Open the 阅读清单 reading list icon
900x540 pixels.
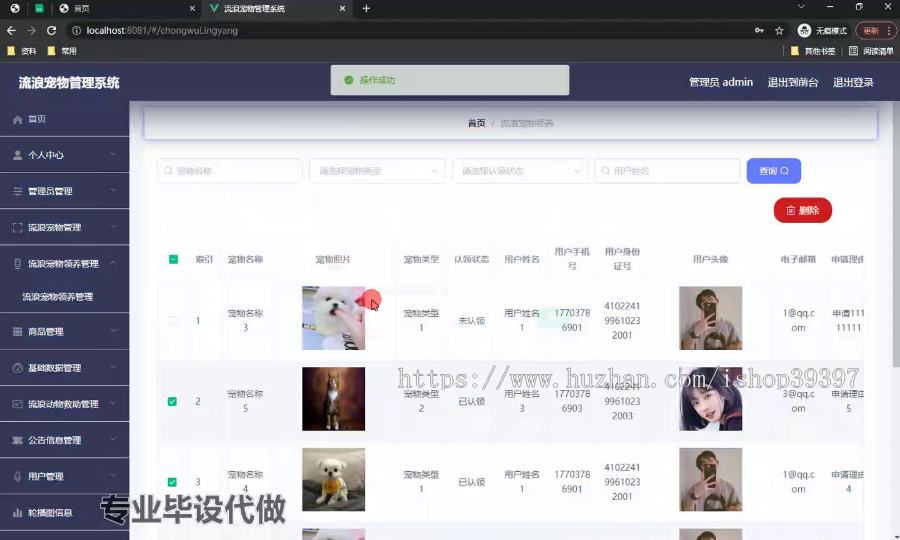[x=854, y=51]
